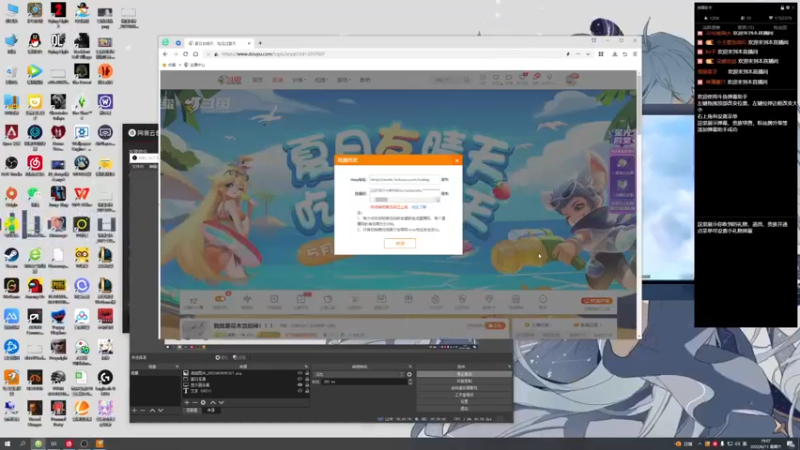
Task: Select the Douyu 直播 navigation item
Action: pos(278,80)
